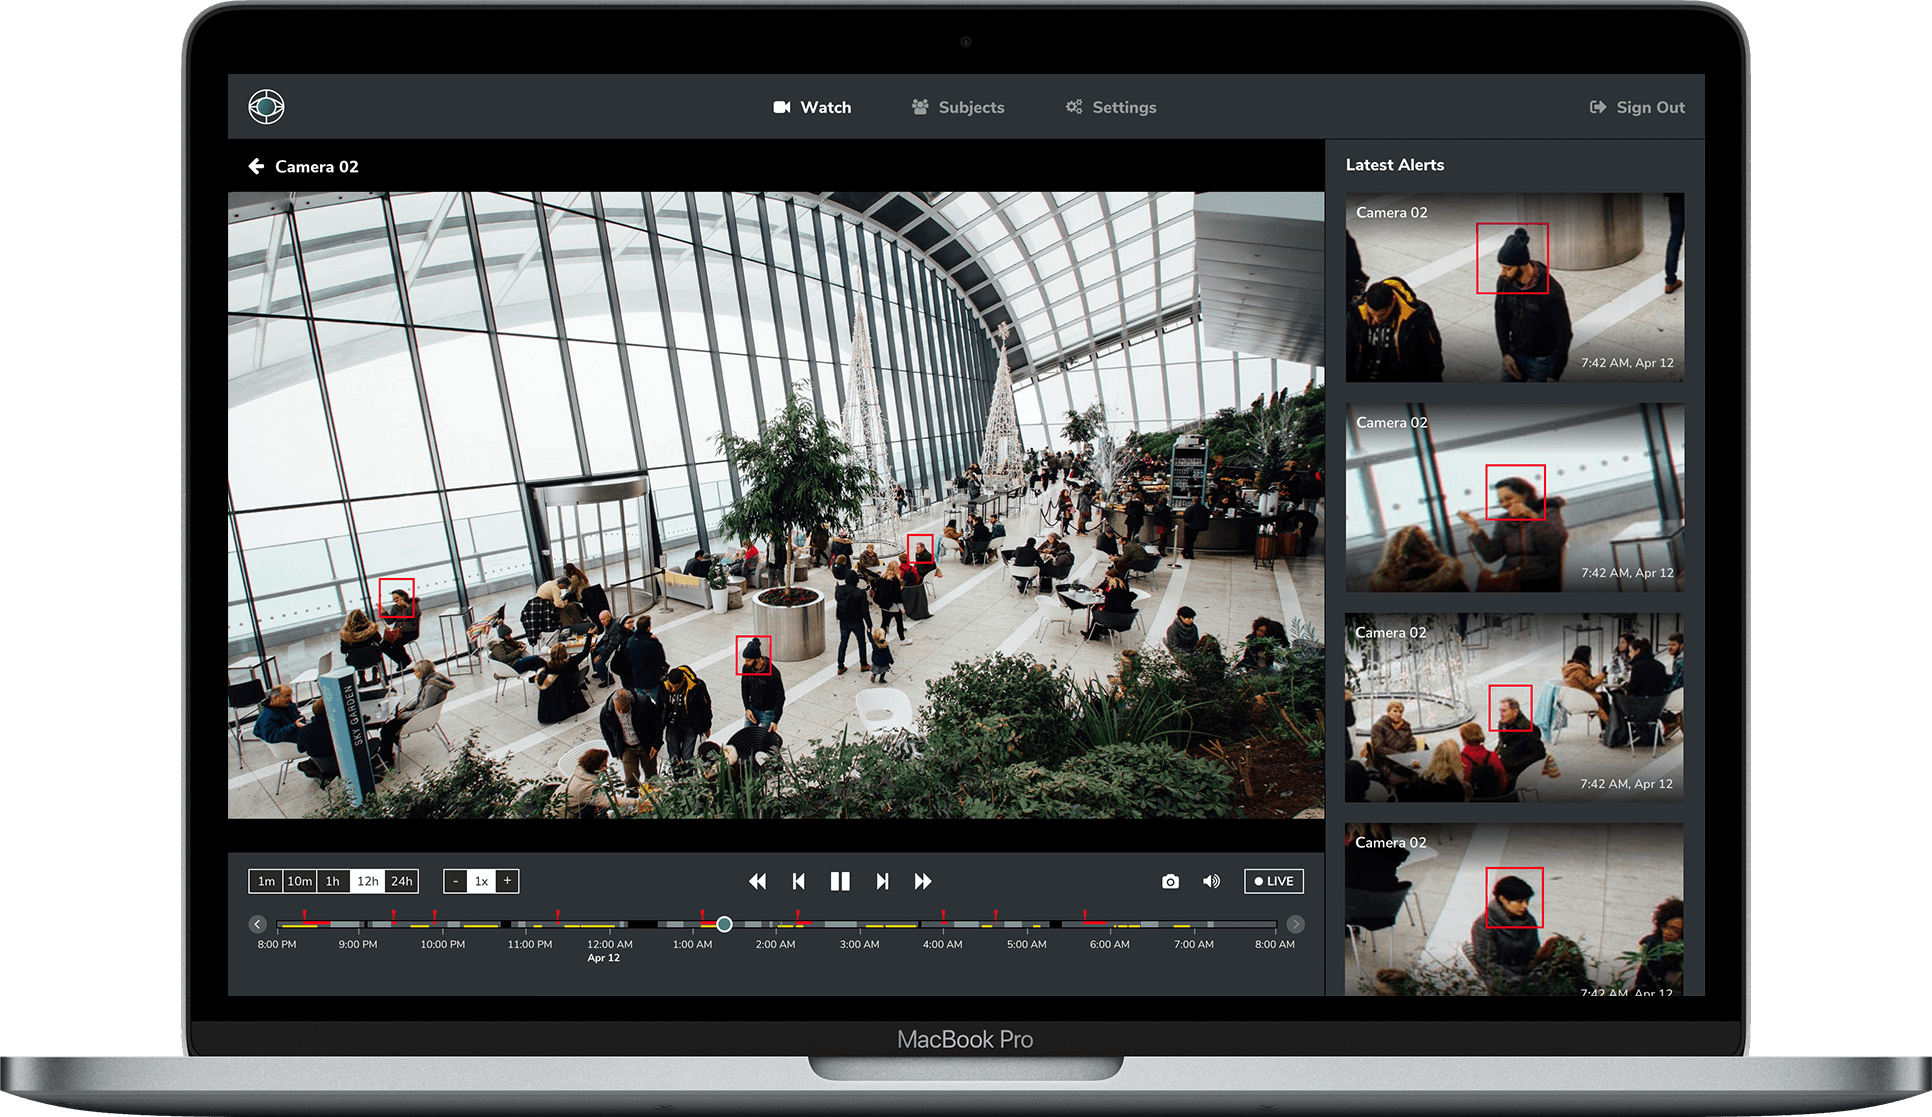Click the 1x speed indicator
This screenshot has width=1932, height=1117.
click(481, 881)
